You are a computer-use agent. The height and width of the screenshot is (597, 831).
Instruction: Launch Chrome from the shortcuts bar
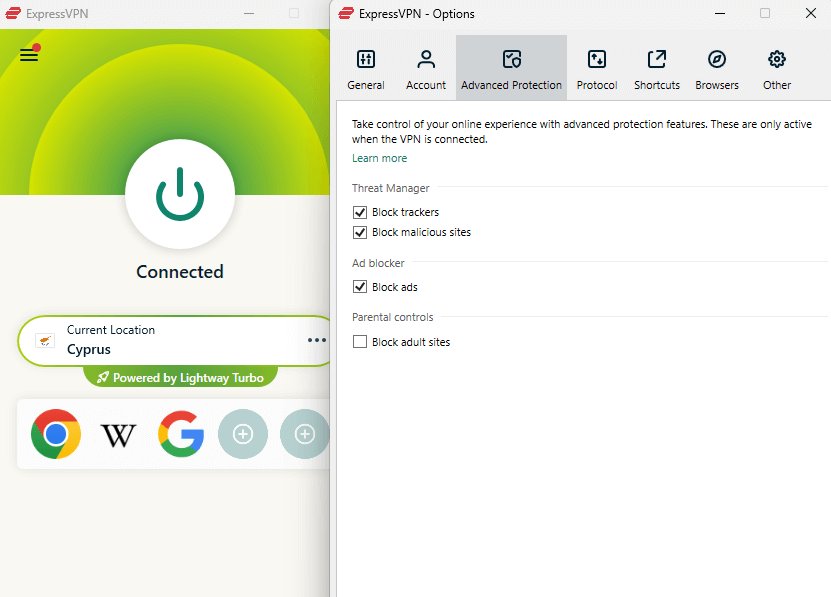pos(55,434)
